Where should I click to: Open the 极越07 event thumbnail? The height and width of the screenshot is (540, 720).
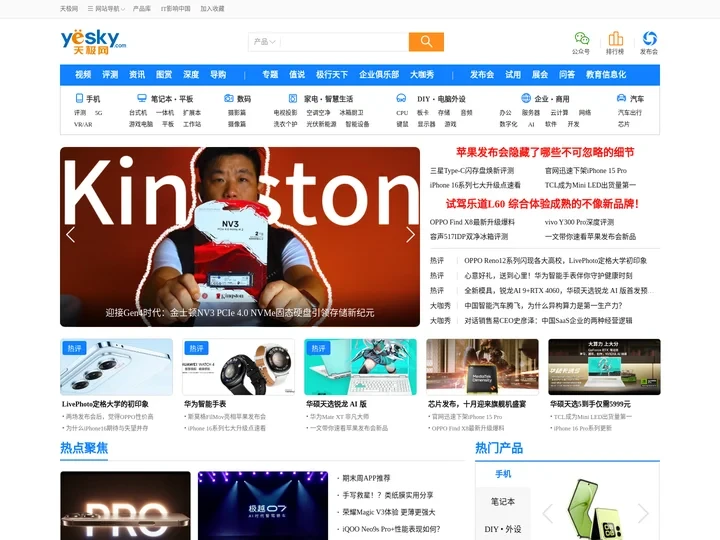point(263,506)
